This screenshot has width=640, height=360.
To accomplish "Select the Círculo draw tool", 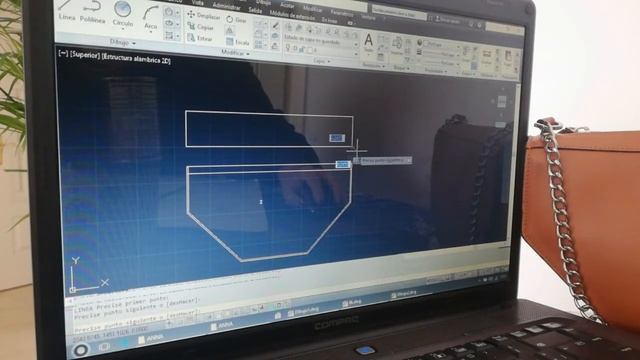I will pyautogui.click(x=122, y=14).
